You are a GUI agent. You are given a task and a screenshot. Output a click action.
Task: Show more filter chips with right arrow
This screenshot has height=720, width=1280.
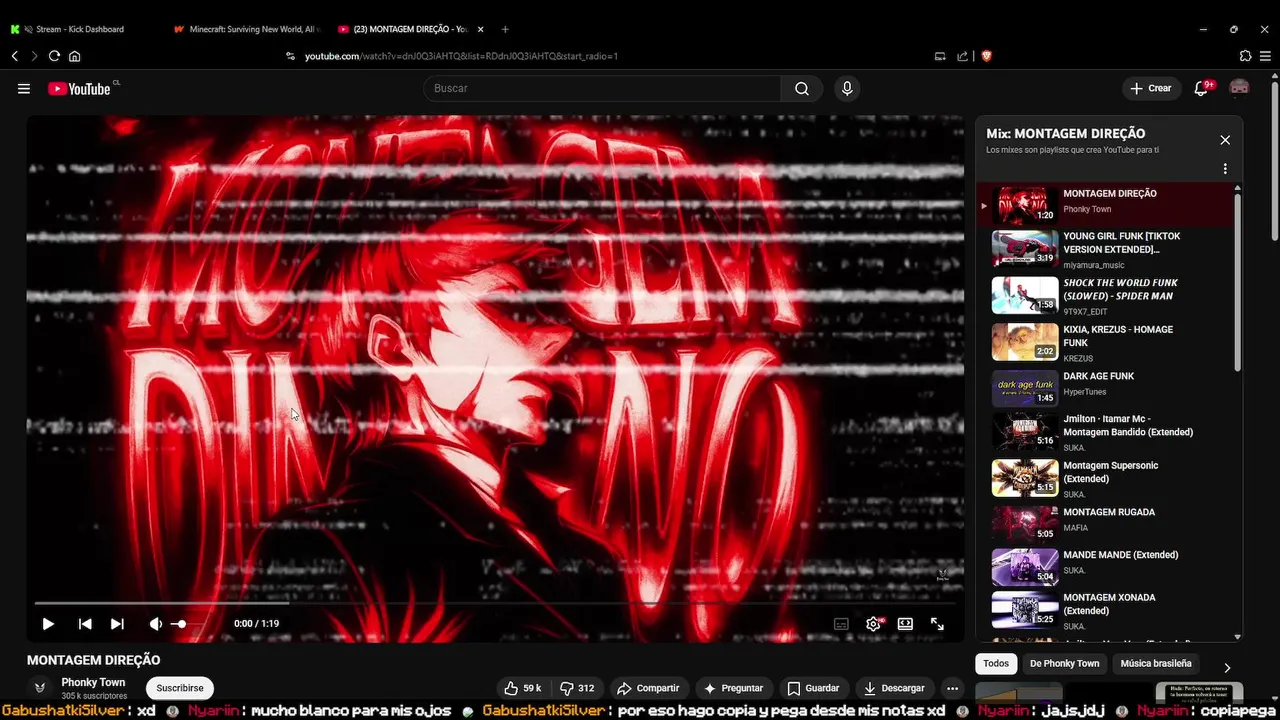[1227, 667]
